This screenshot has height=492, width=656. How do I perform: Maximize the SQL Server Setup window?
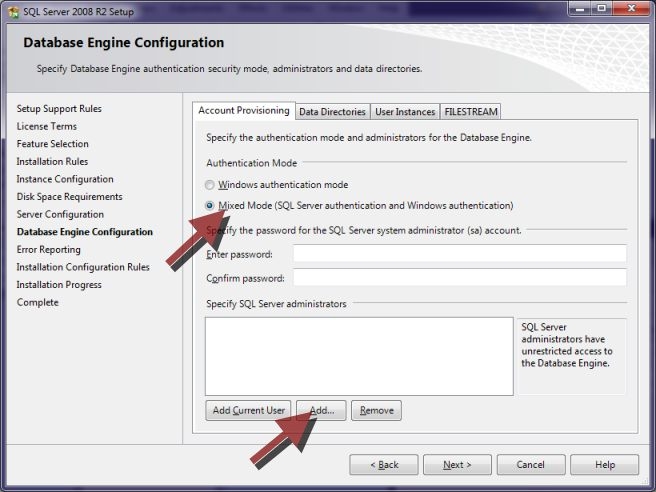[602, 8]
